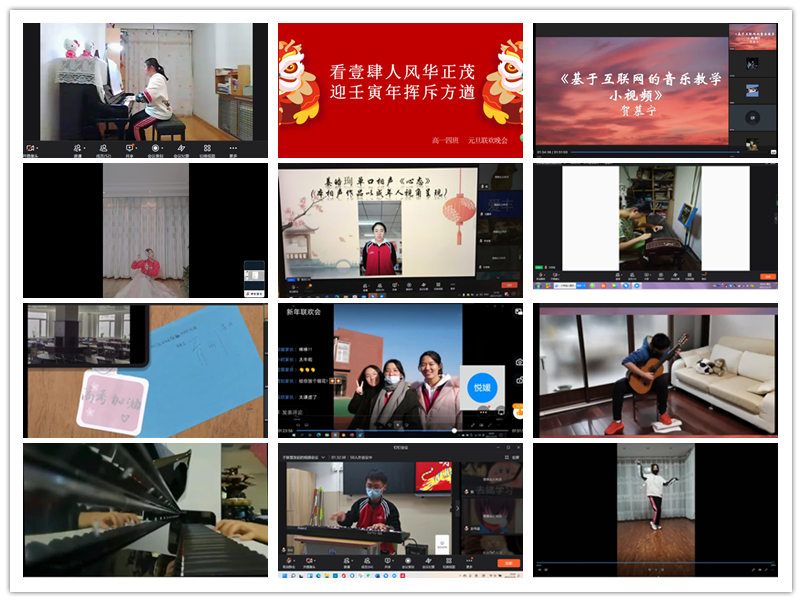Click red End button in keyboard player meeting
Viewport: 802px width, 602px height.
point(508,563)
